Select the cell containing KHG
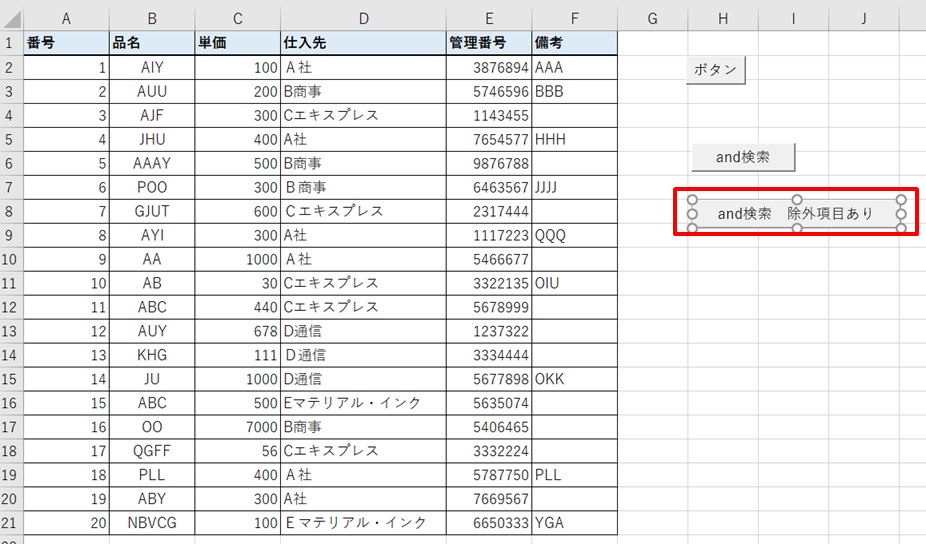926x544 pixels. click(152, 355)
